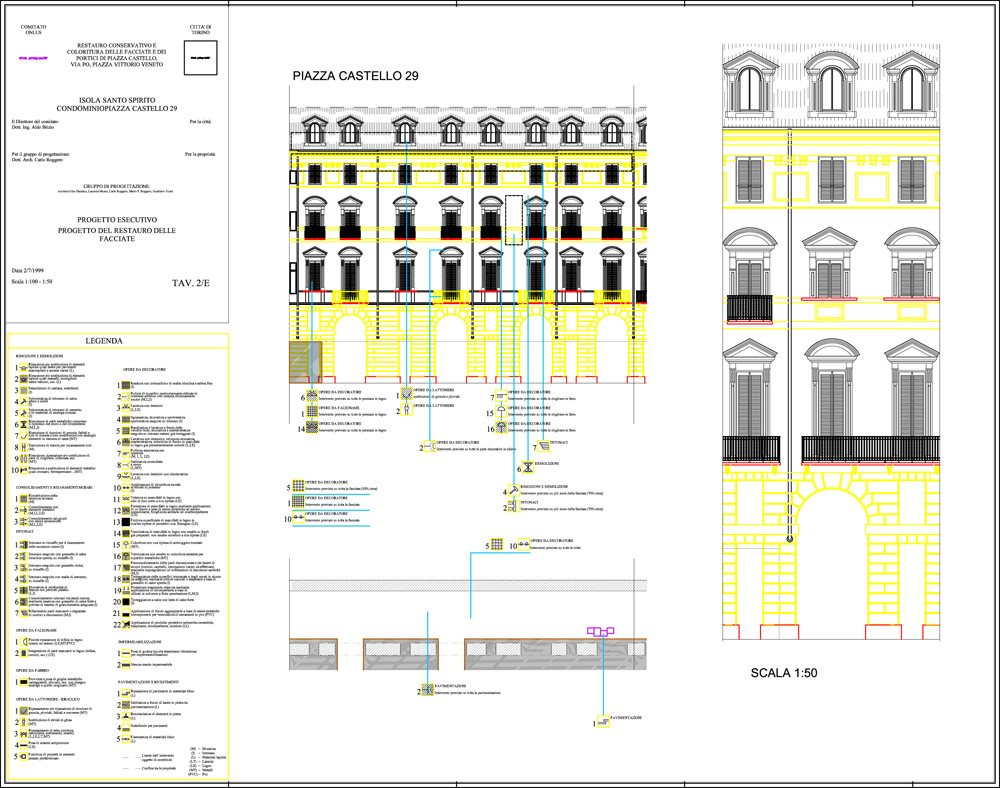
Task: Select the hourglass Demolizioni icon numbered 6
Action: click(x=527, y=469)
